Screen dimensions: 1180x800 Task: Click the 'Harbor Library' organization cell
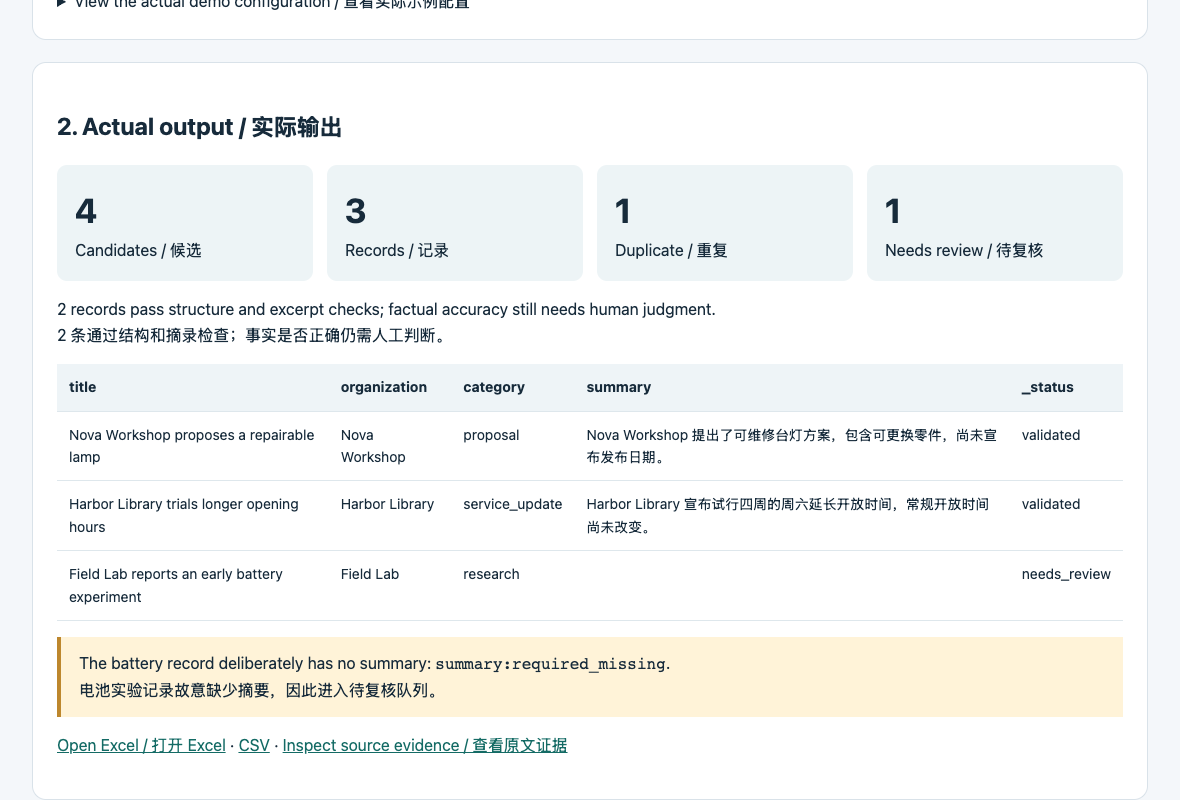click(x=388, y=504)
